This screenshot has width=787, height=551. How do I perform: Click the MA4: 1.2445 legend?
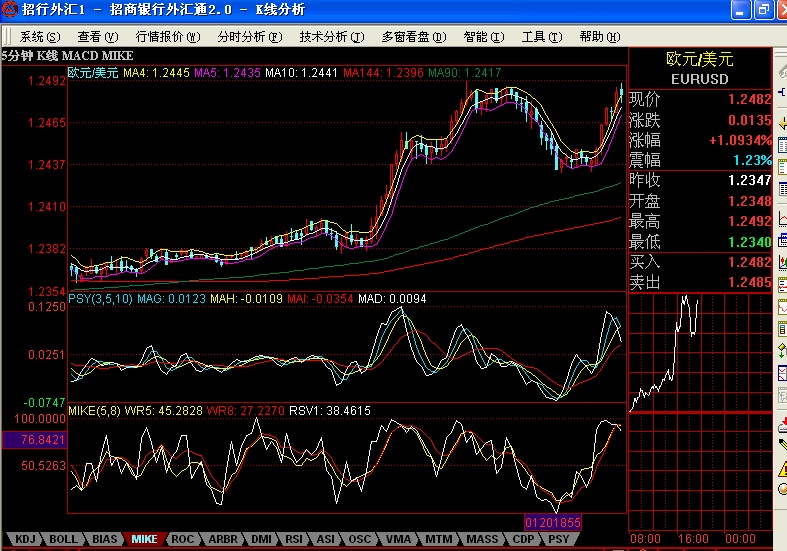[x=157, y=73]
